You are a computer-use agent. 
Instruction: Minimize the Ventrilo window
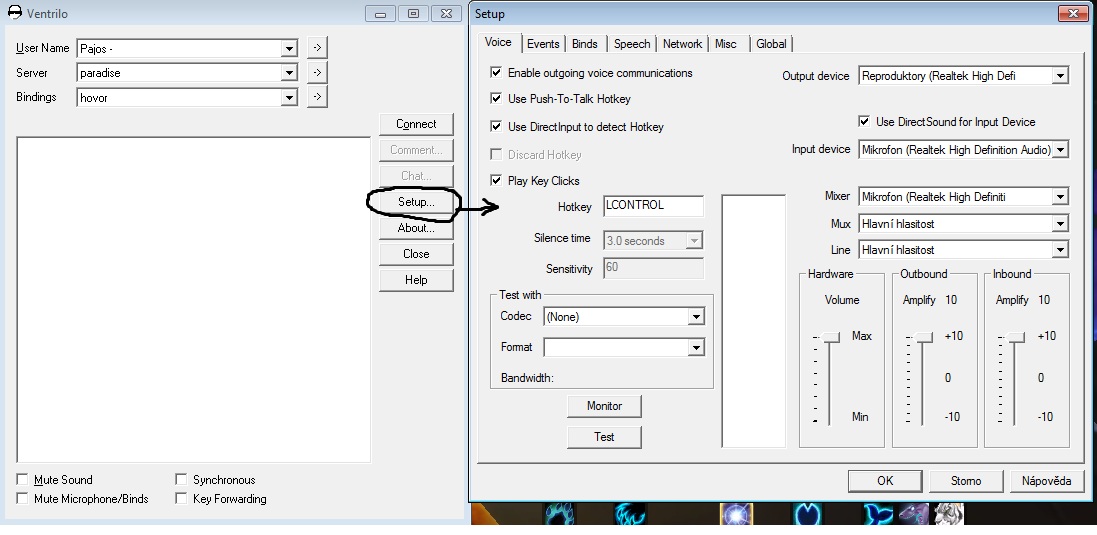(381, 13)
